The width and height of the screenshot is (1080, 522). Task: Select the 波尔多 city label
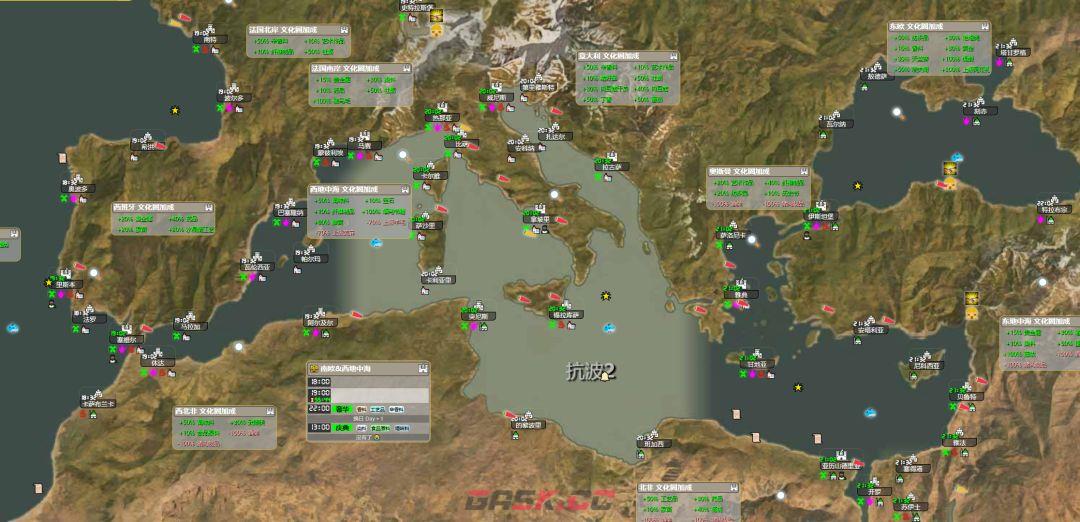point(234,98)
